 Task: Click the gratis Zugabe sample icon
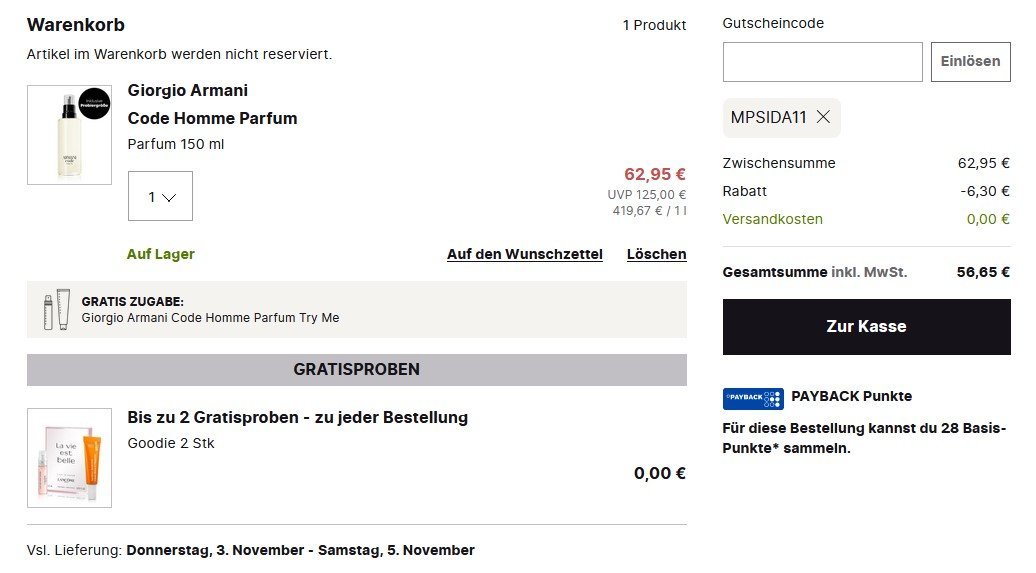[57, 309]
